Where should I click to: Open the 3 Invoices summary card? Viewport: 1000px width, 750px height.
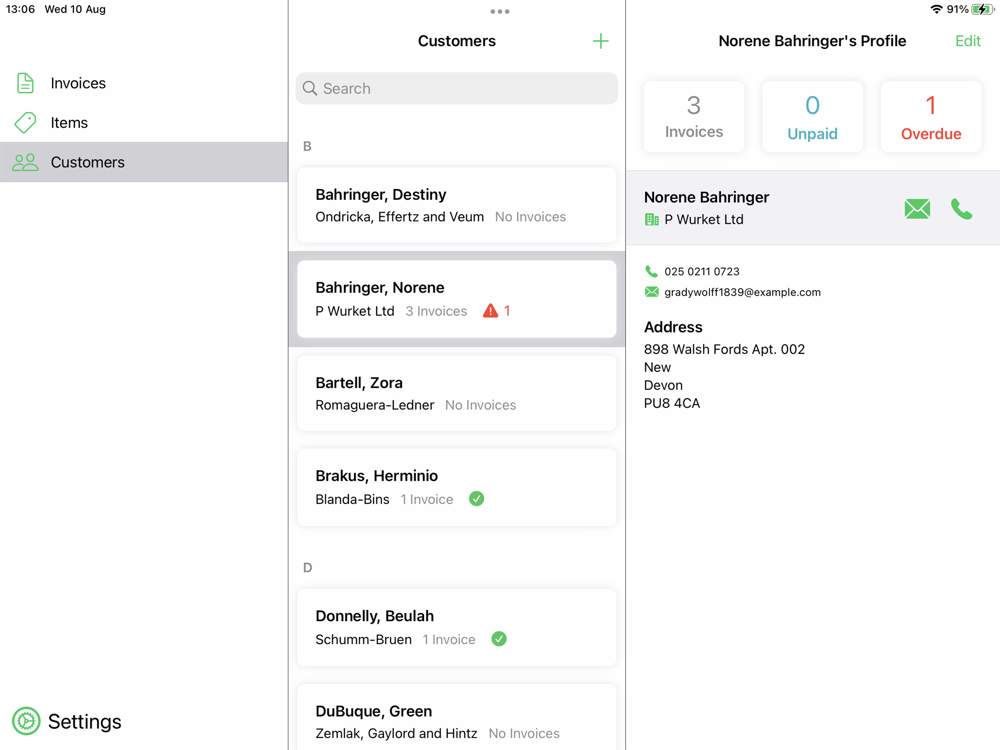pos(694,117)
